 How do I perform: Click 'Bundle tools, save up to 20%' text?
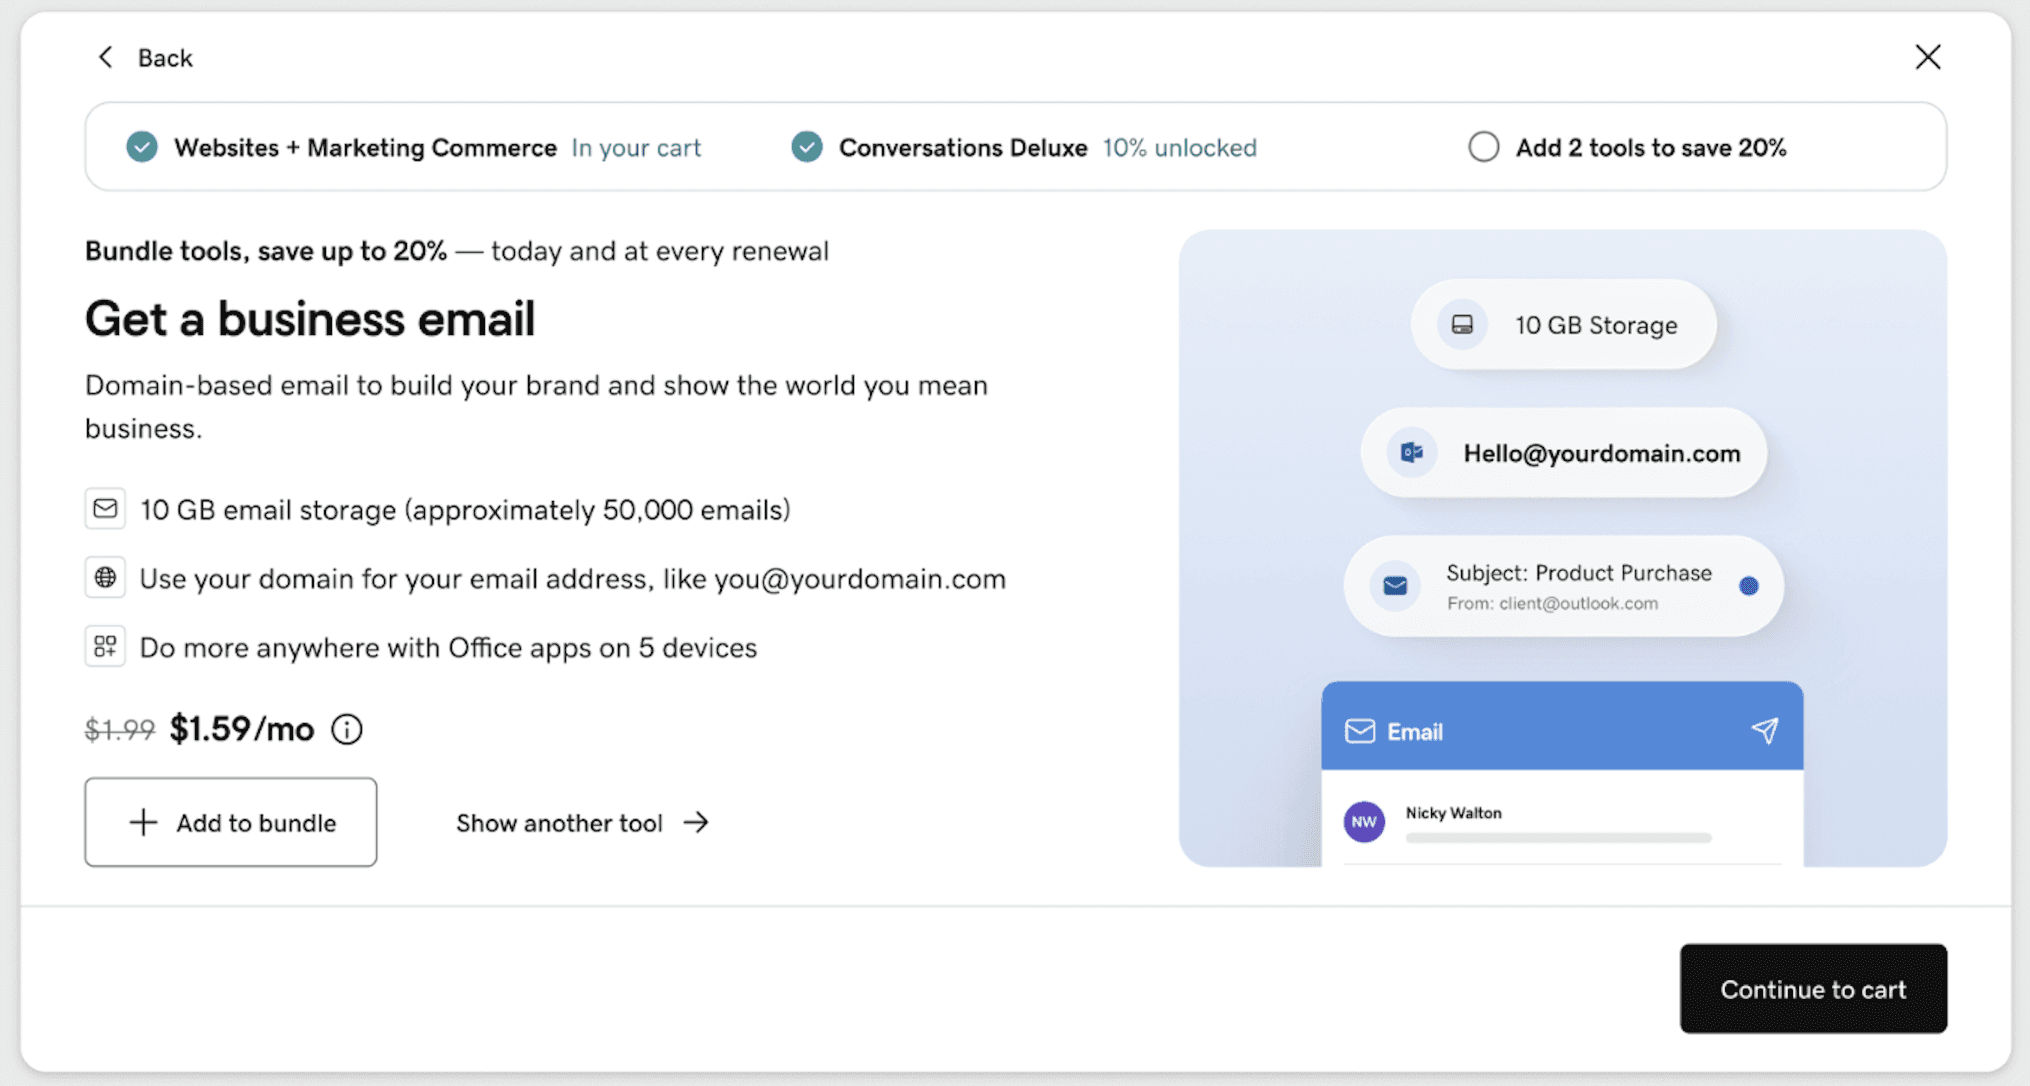(266, 250)
